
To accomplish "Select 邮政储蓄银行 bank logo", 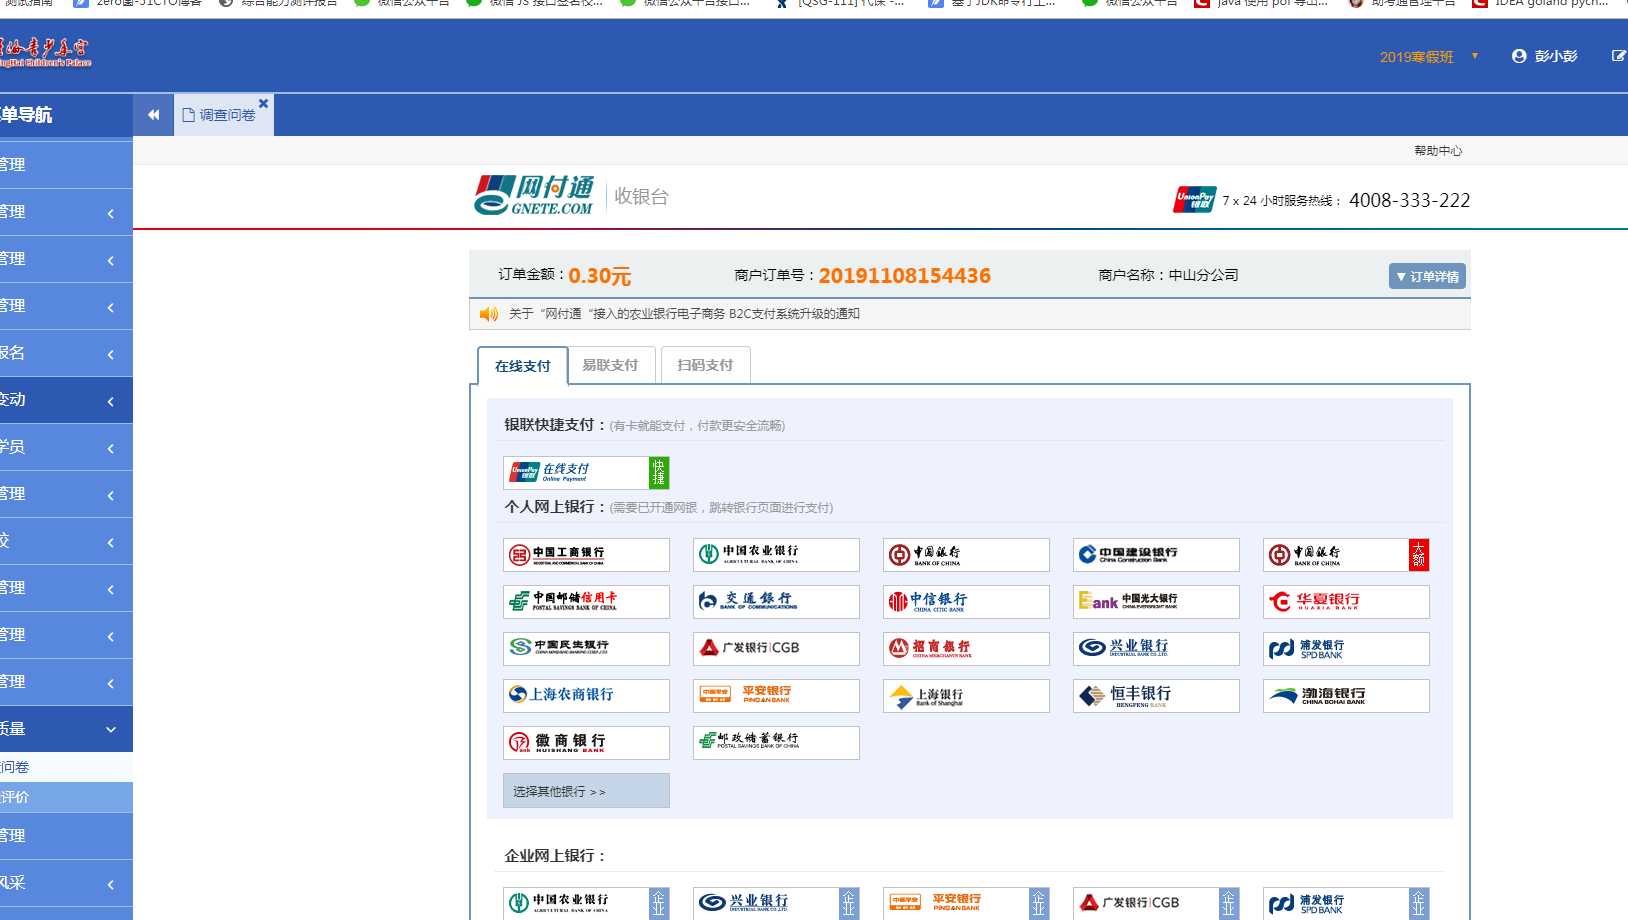I will (x=776, y=743).
